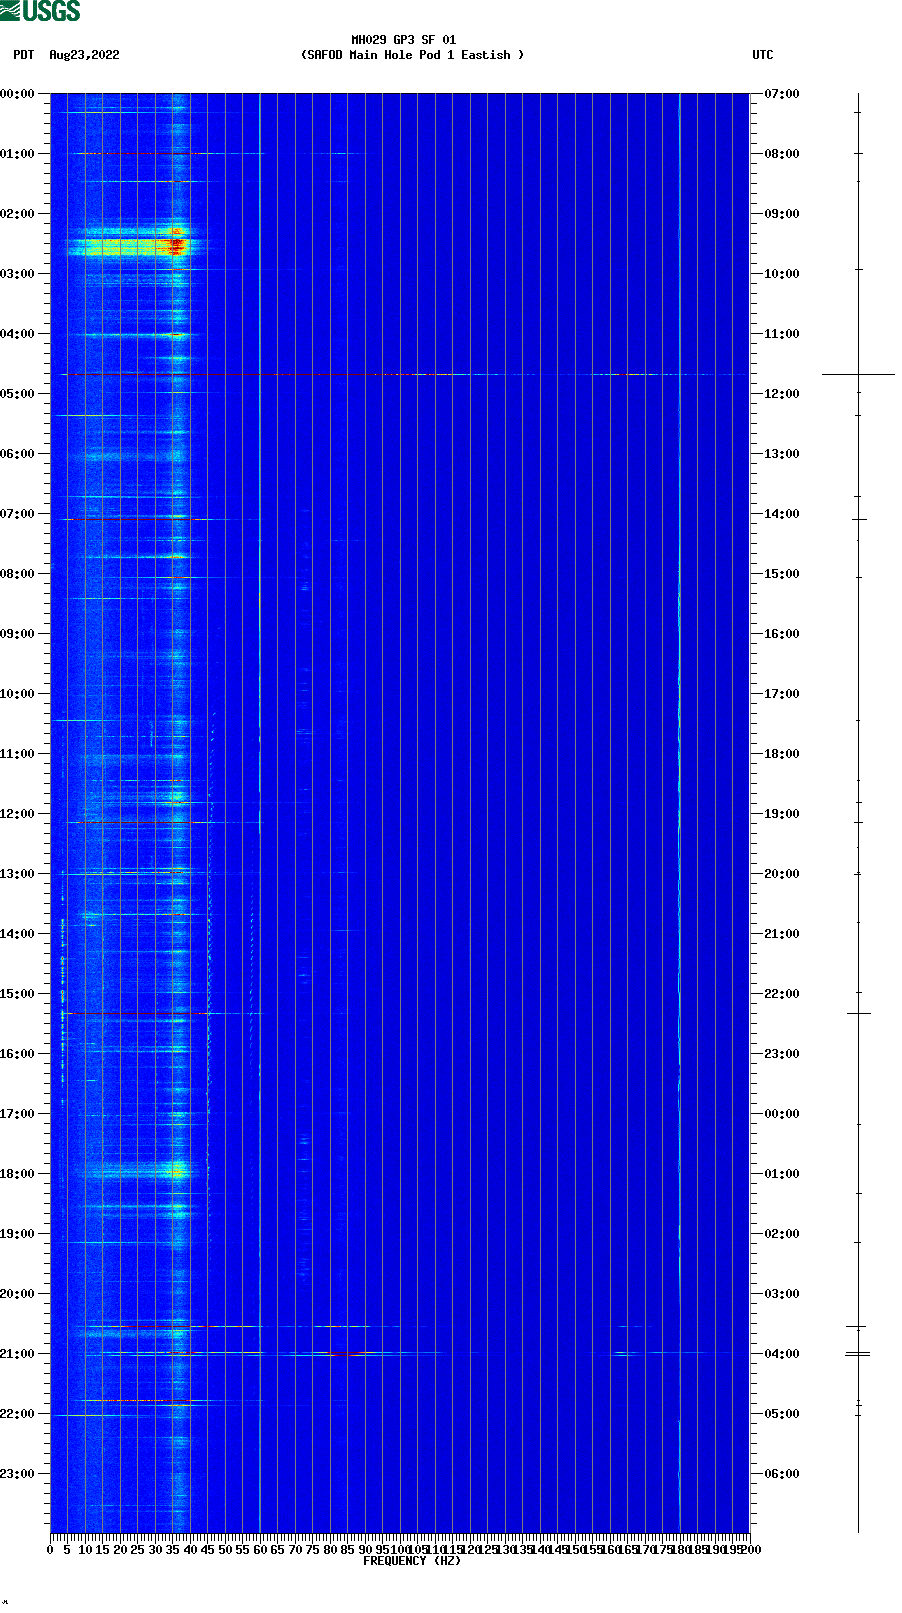Click the 180 Hz cyan vertical noise line
902x1613 pixels.
679,813
